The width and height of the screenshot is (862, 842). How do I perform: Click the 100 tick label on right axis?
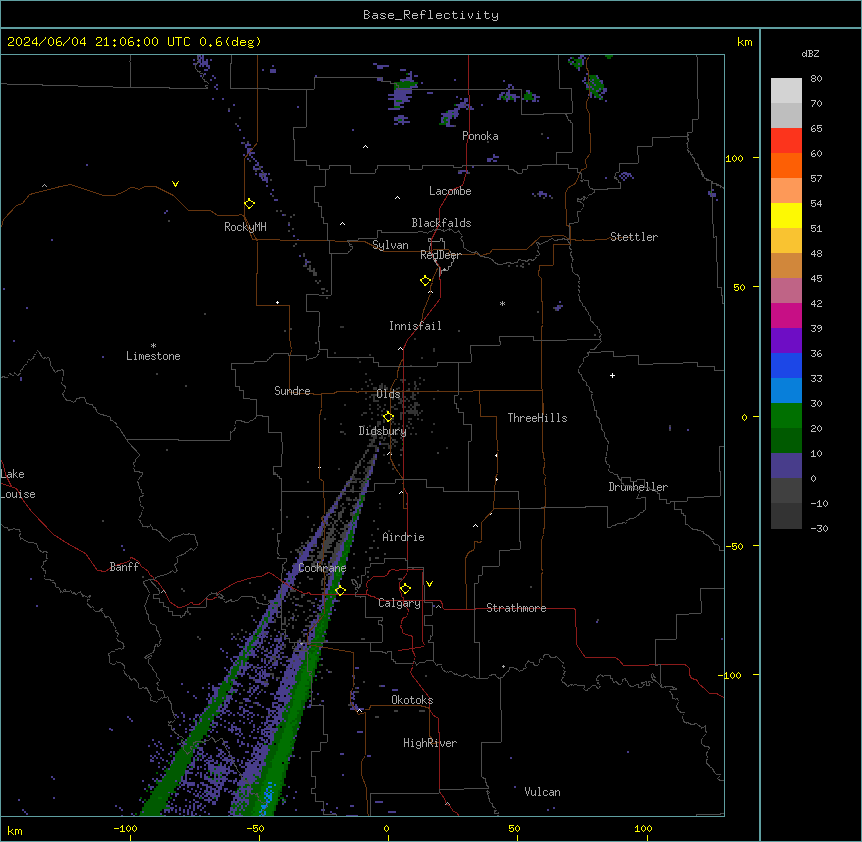(x=734, y=158)
